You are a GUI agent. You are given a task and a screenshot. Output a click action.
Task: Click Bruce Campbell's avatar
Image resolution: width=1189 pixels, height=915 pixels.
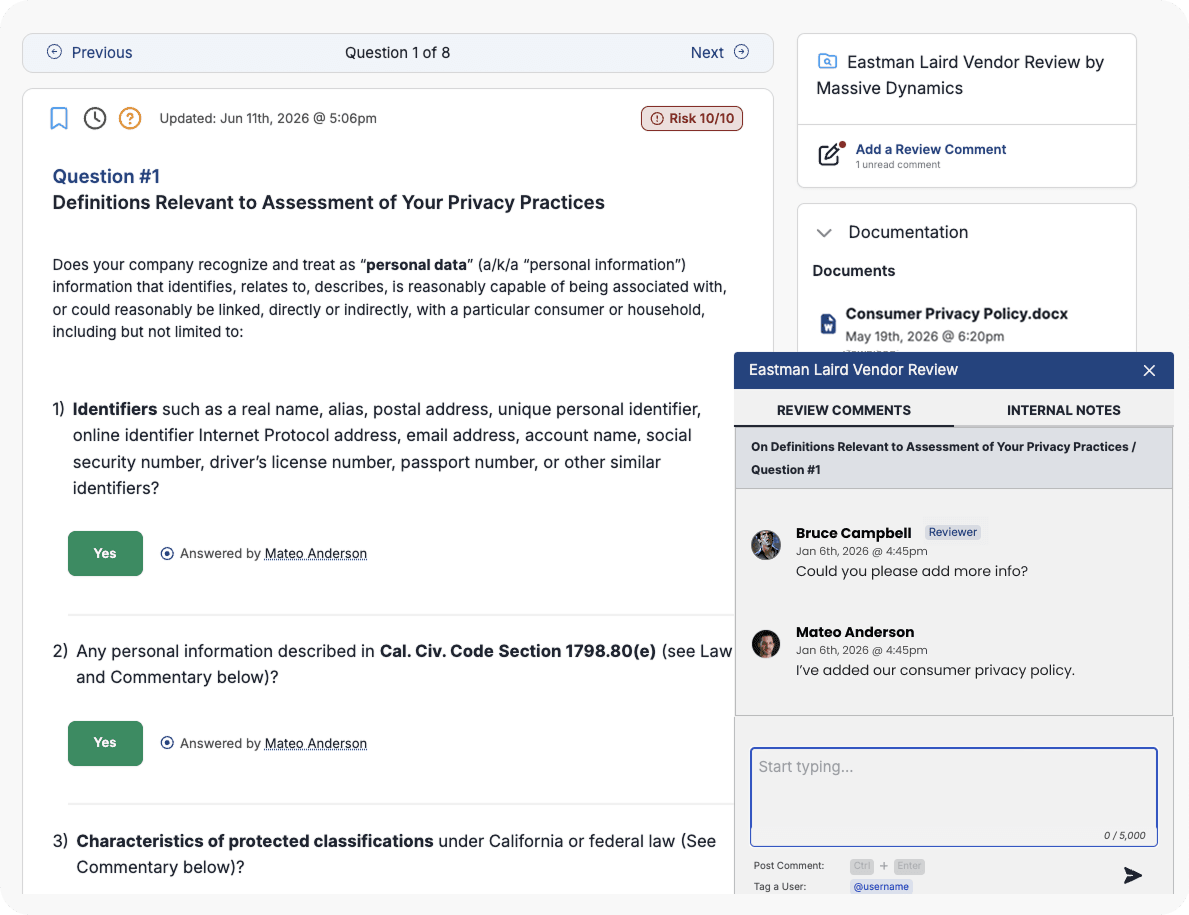coord(766,545)
